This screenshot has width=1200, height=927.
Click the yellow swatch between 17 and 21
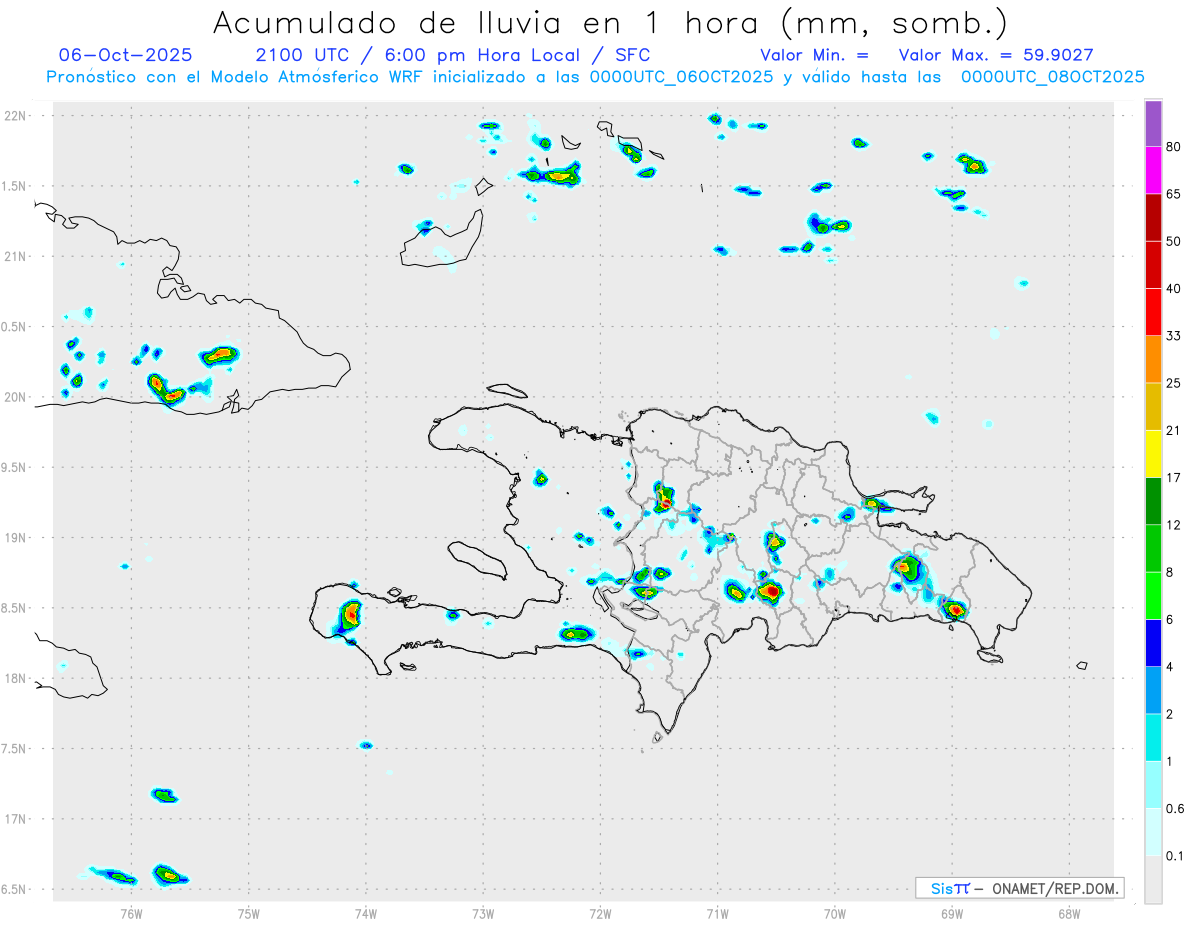(x=1153, y=454)
